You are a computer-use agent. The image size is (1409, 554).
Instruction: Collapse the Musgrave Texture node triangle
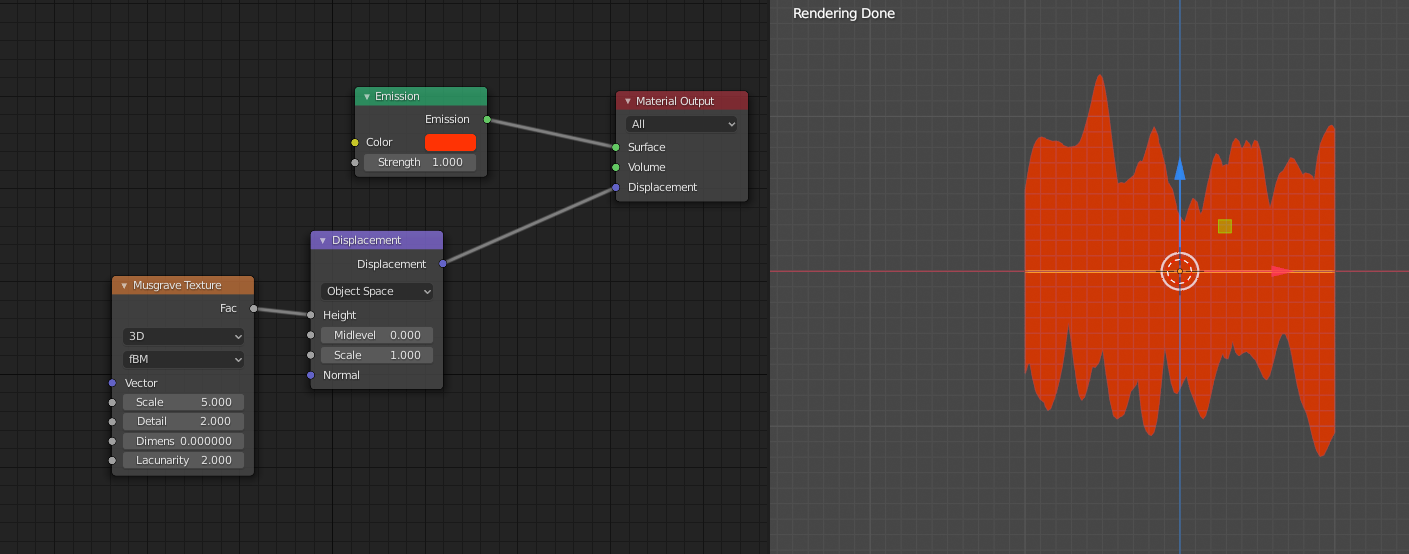123,286
